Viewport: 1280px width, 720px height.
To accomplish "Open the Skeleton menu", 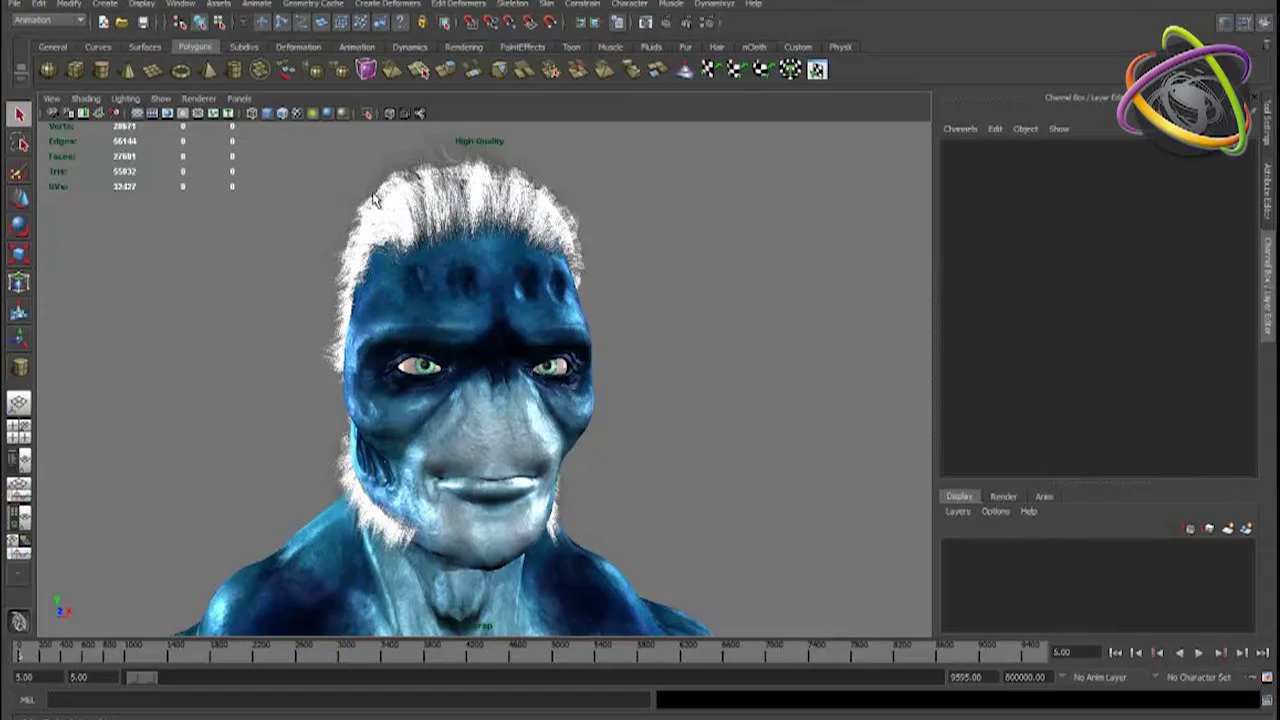I will [513, 4].
